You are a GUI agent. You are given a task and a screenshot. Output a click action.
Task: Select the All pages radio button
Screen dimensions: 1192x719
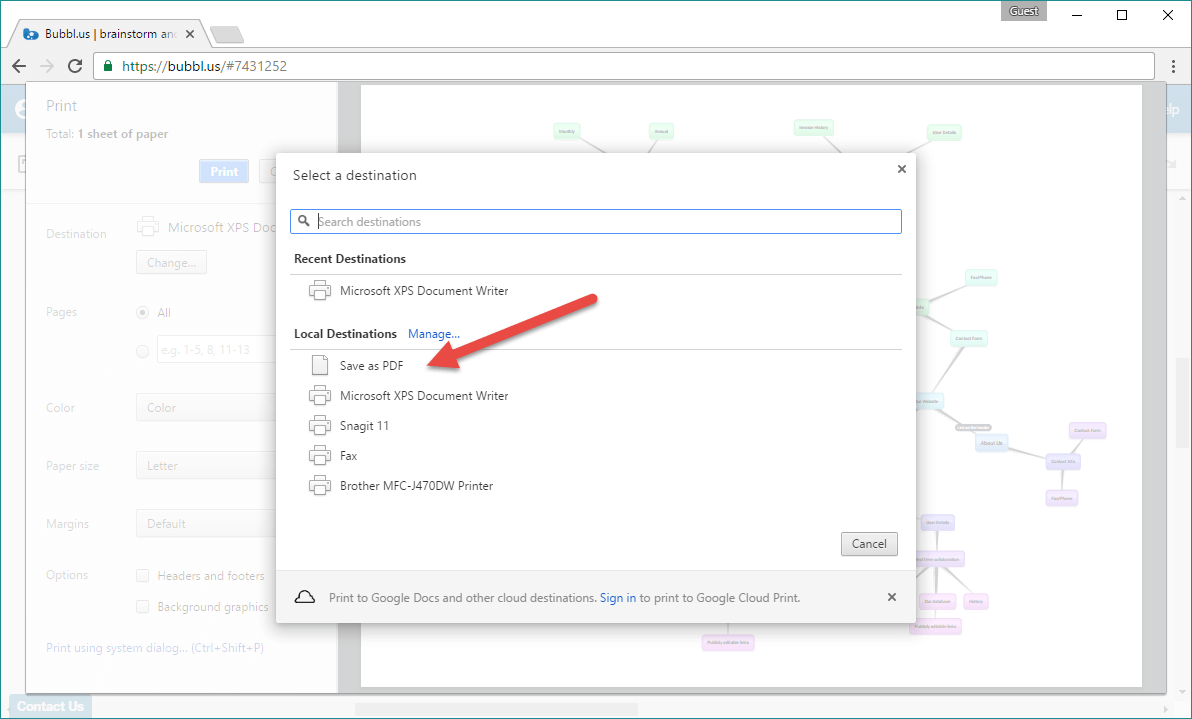[x=142, y=312]
